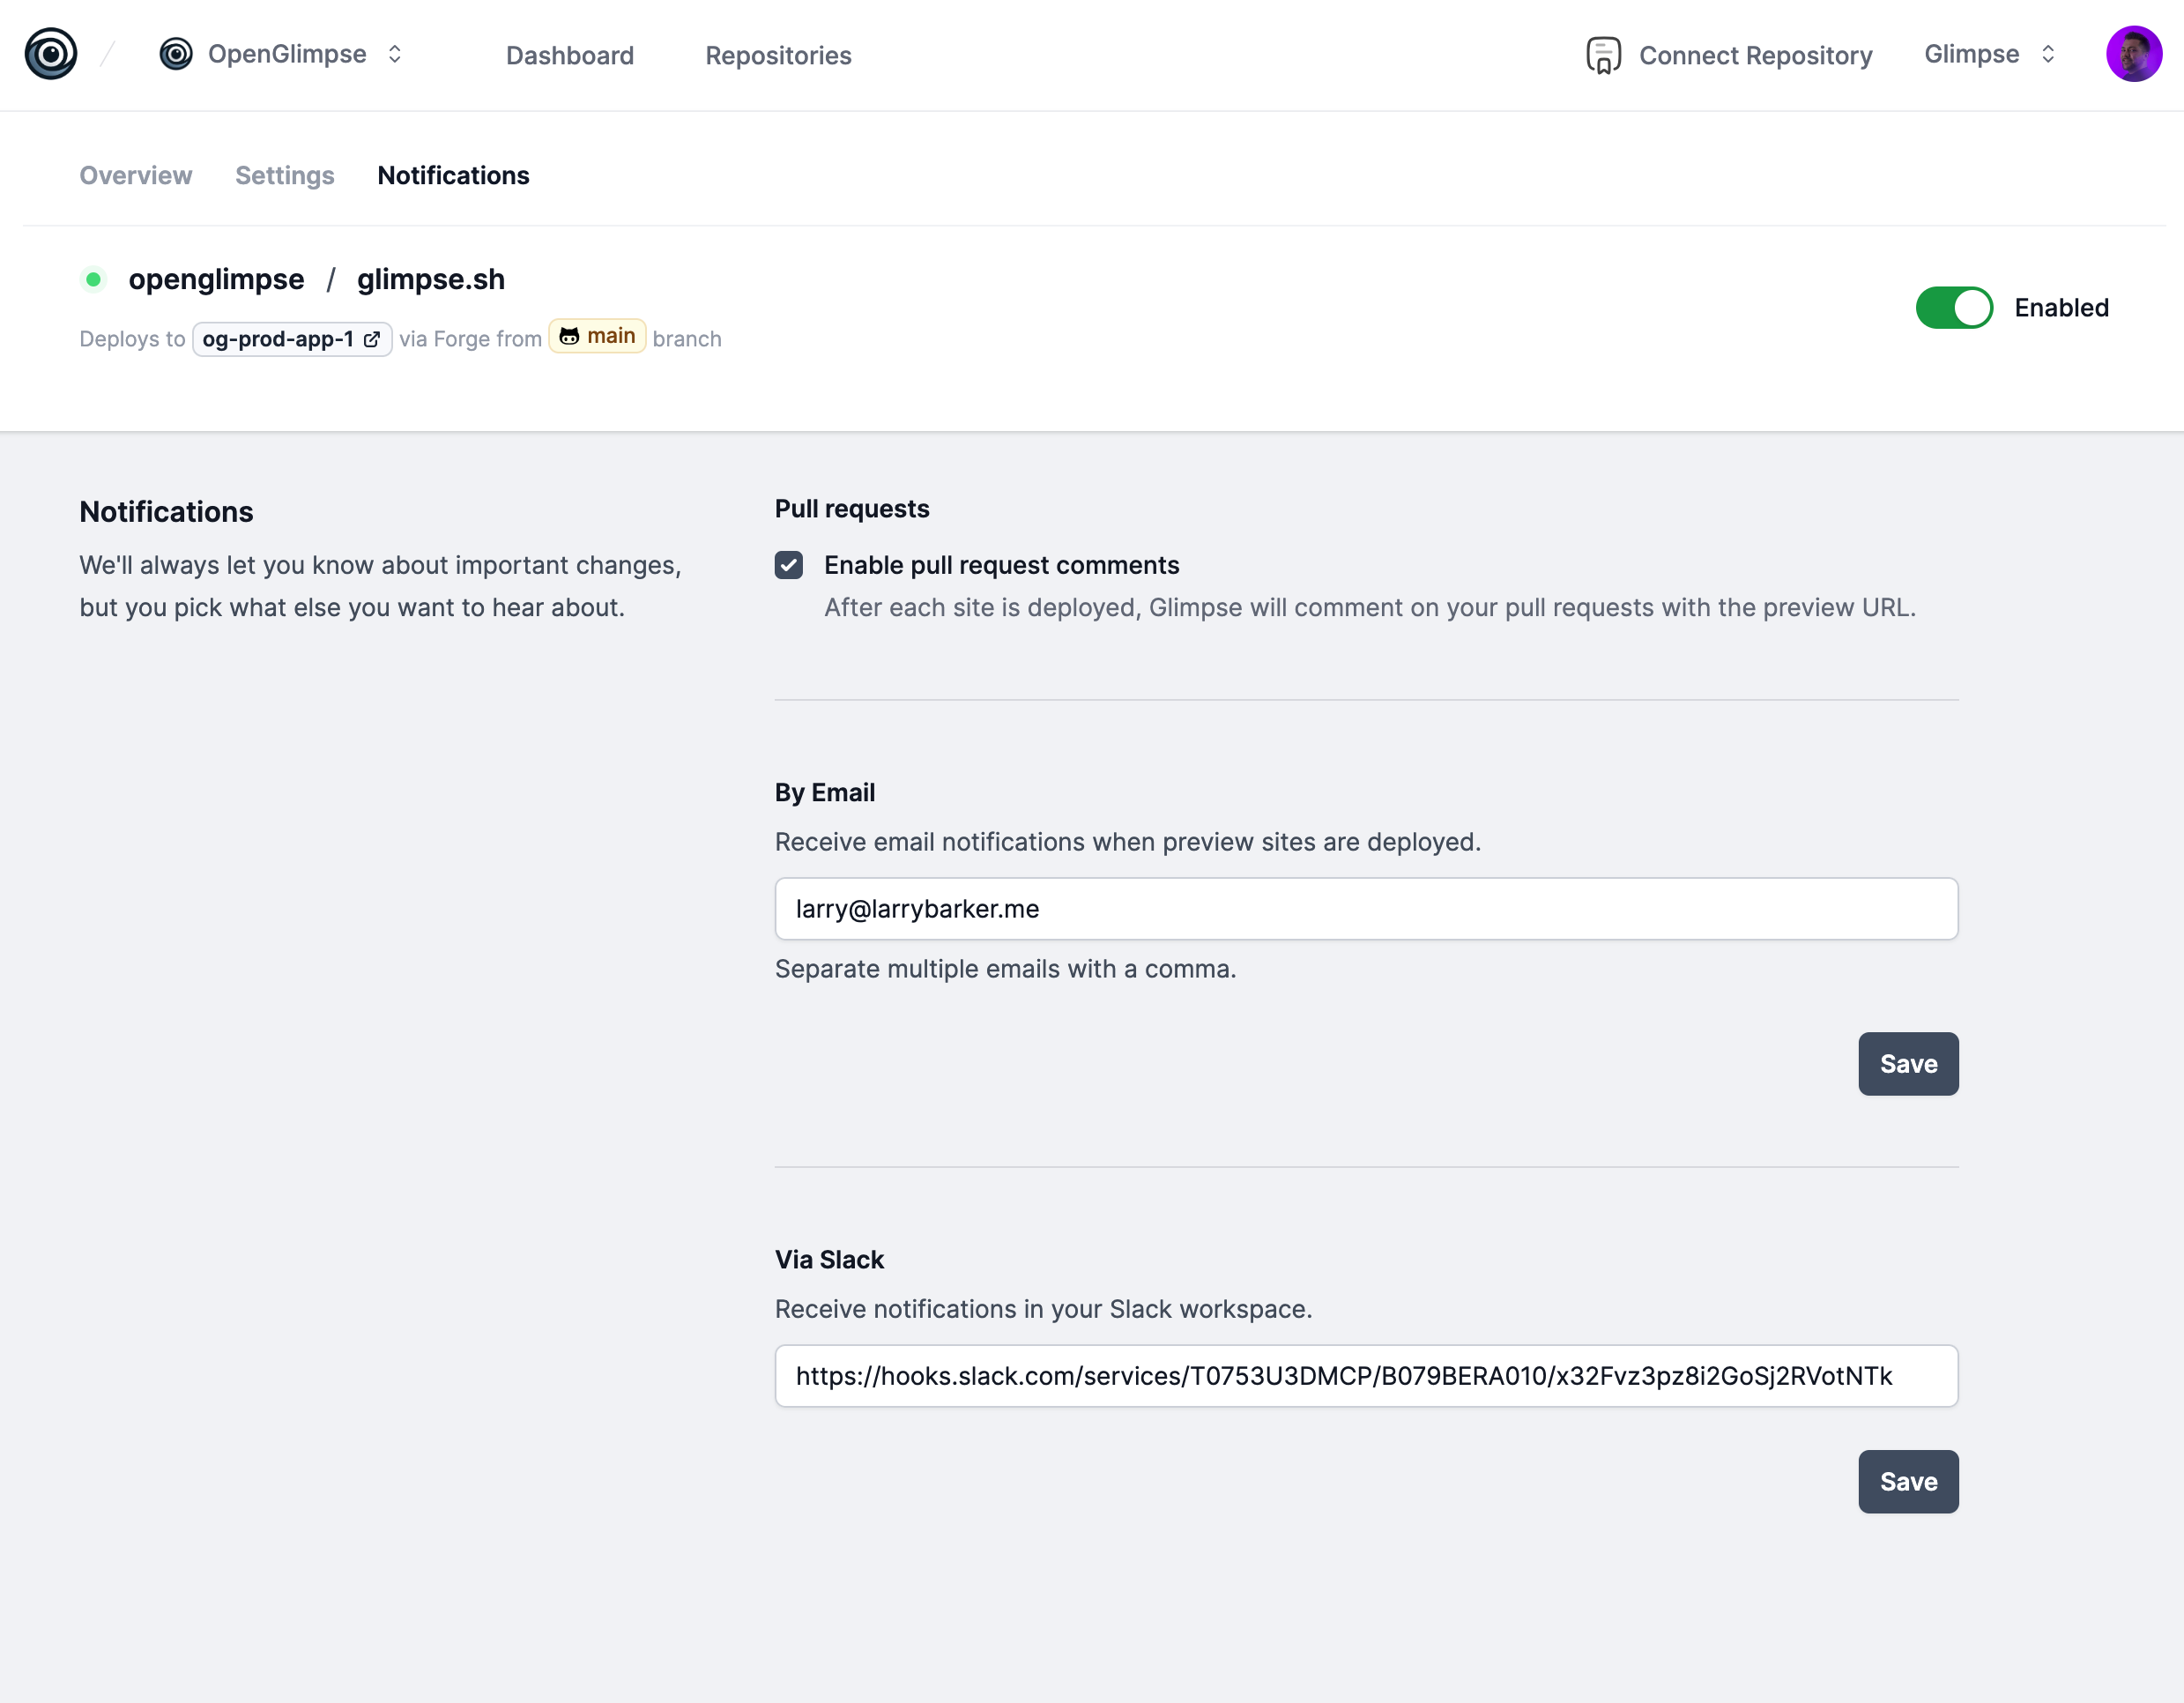Click the Glimpse logo in top-left corner
This screenshot has width=2184, height=1703.
coord(51,54)
